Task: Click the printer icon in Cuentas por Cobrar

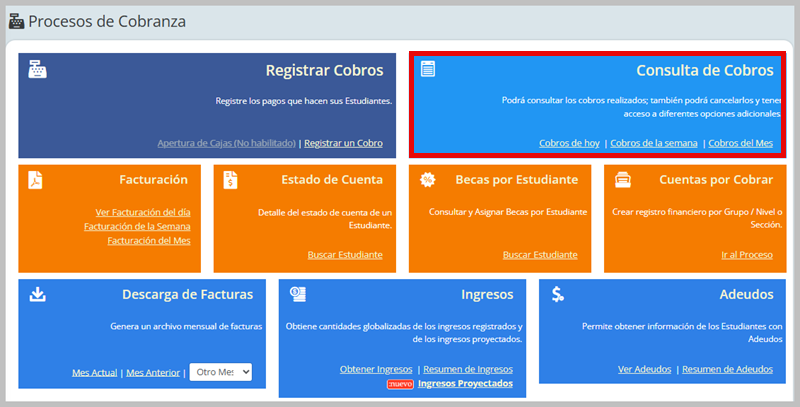Action: click(622, 180)
